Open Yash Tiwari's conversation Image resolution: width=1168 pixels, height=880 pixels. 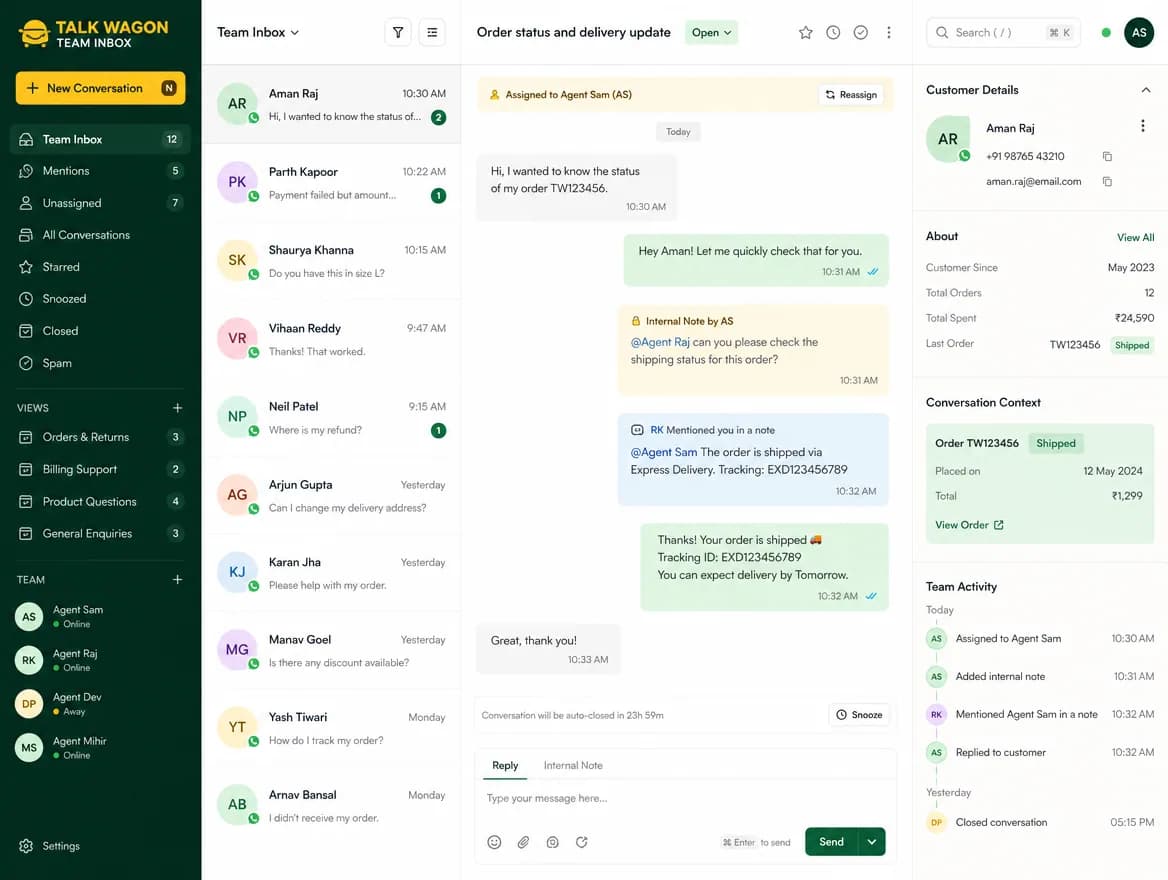[331, 729]
